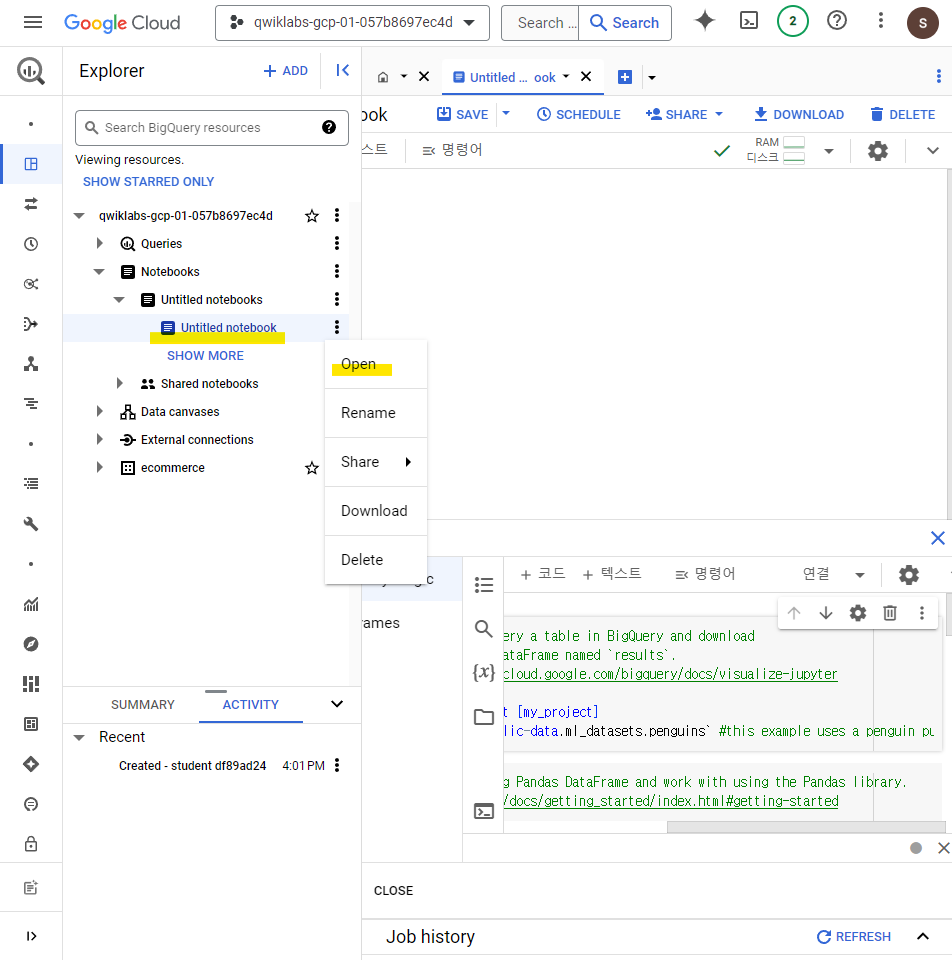Collapse the Untitled notebooks folder
This screenshot has width=952, height=960.
click(119, 300)
